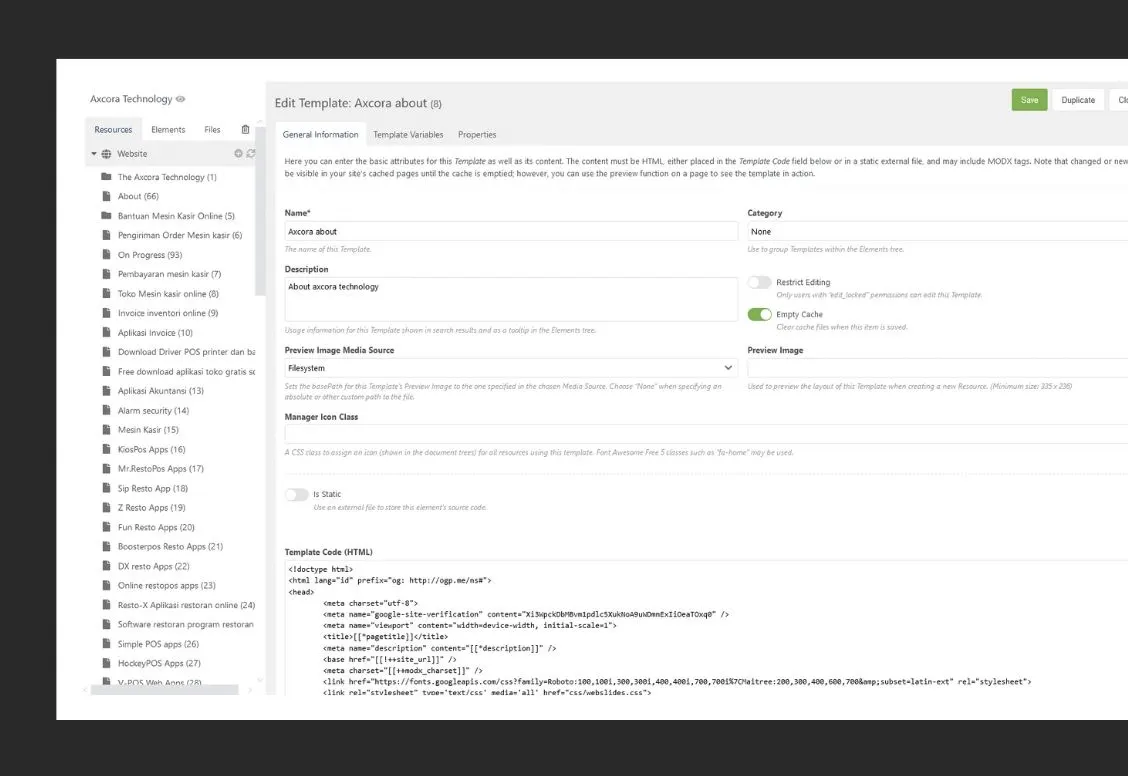This screenshot has width=1128, height=776.
Task: Click the globe icon next to Website
Action: pos(106,154)
